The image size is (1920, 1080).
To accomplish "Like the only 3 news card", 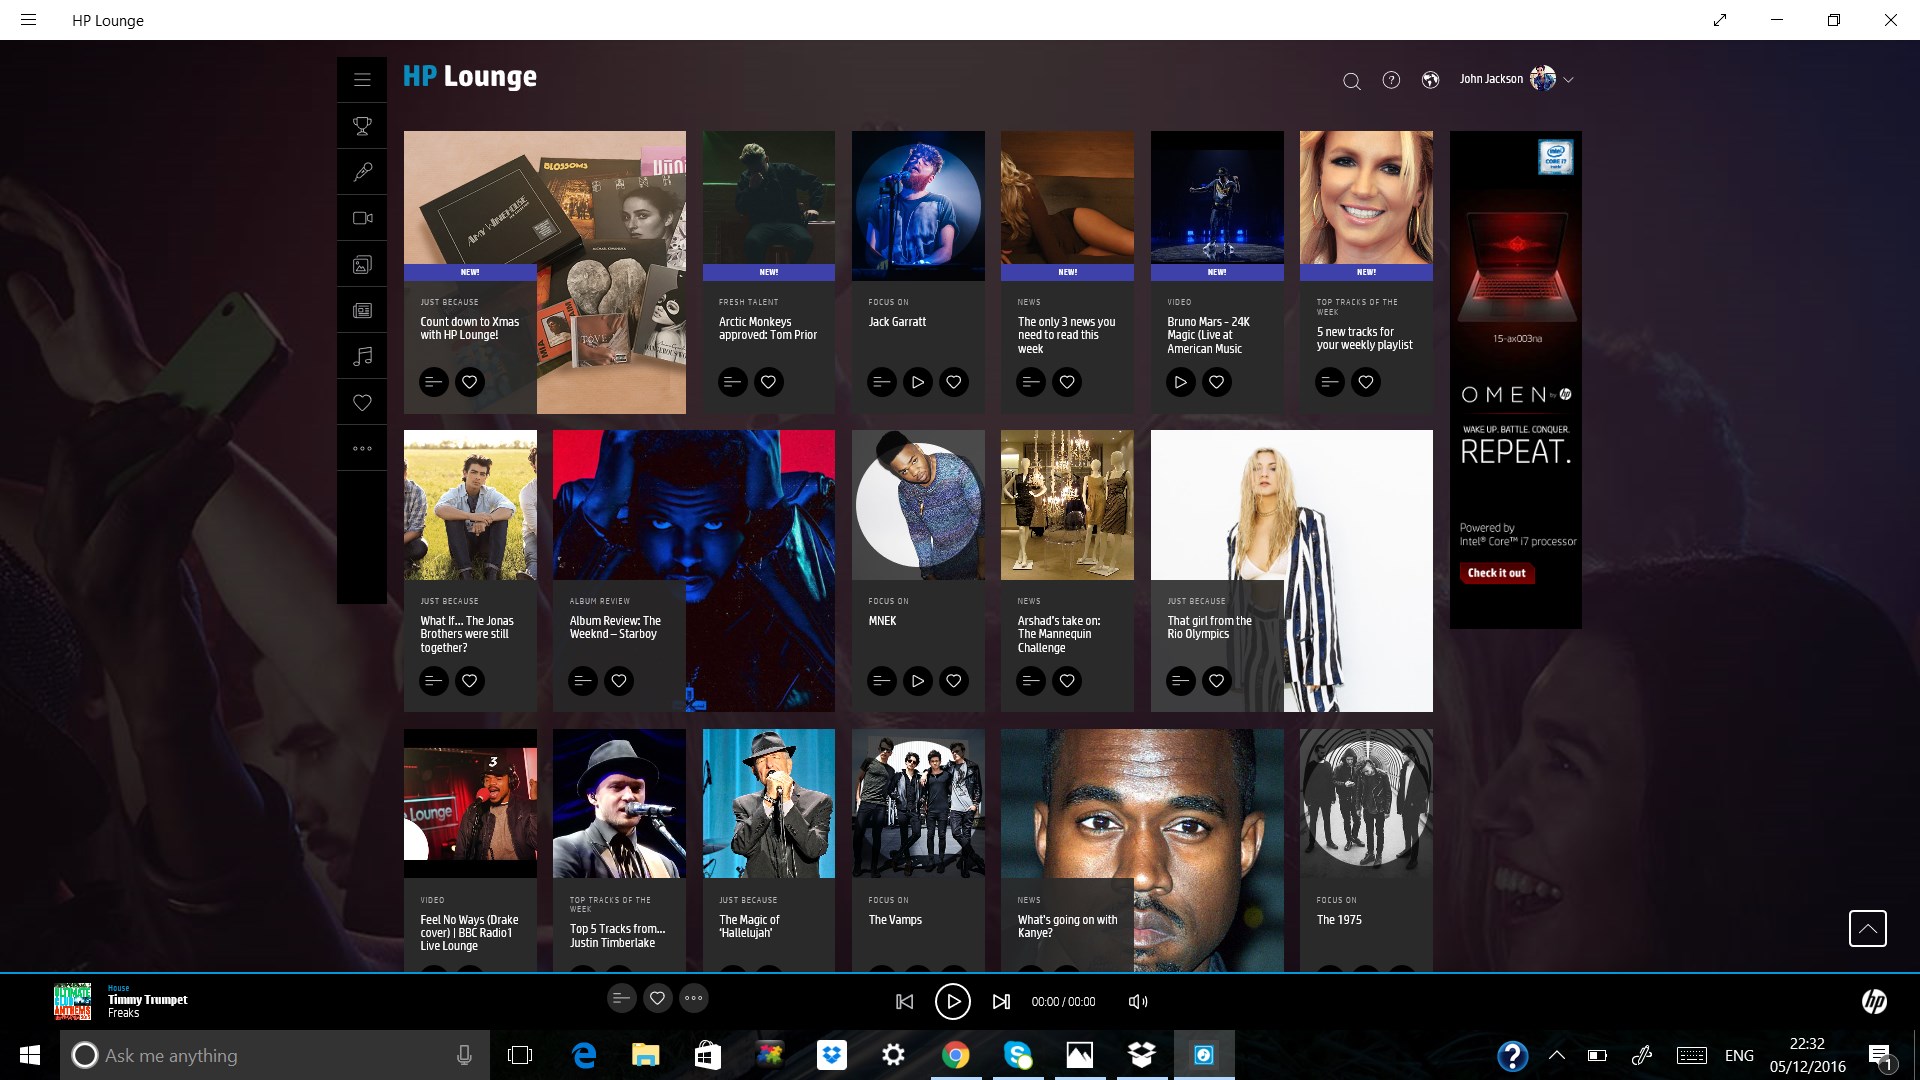I will point(1067,382).
